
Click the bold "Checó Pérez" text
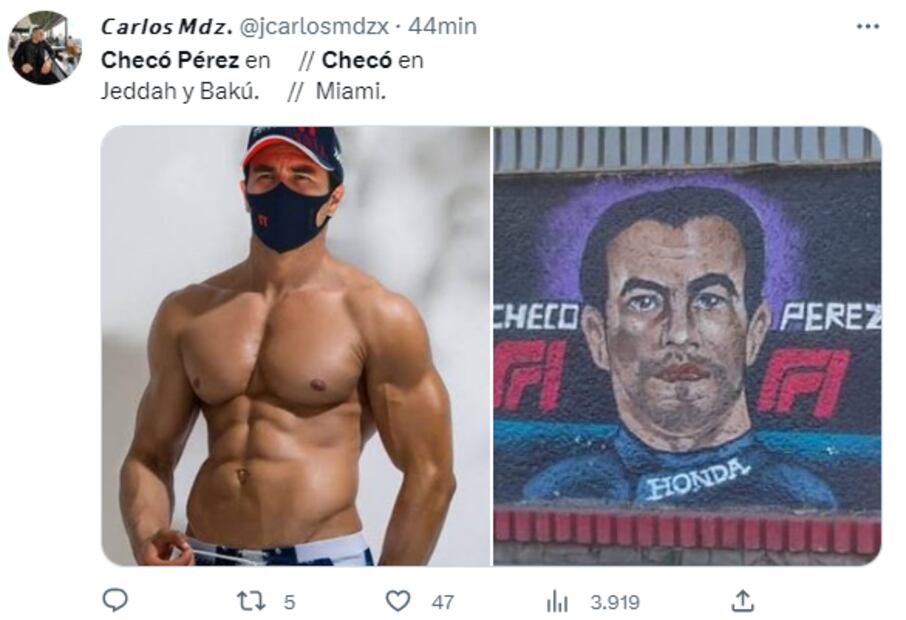(x=169, y=61)
